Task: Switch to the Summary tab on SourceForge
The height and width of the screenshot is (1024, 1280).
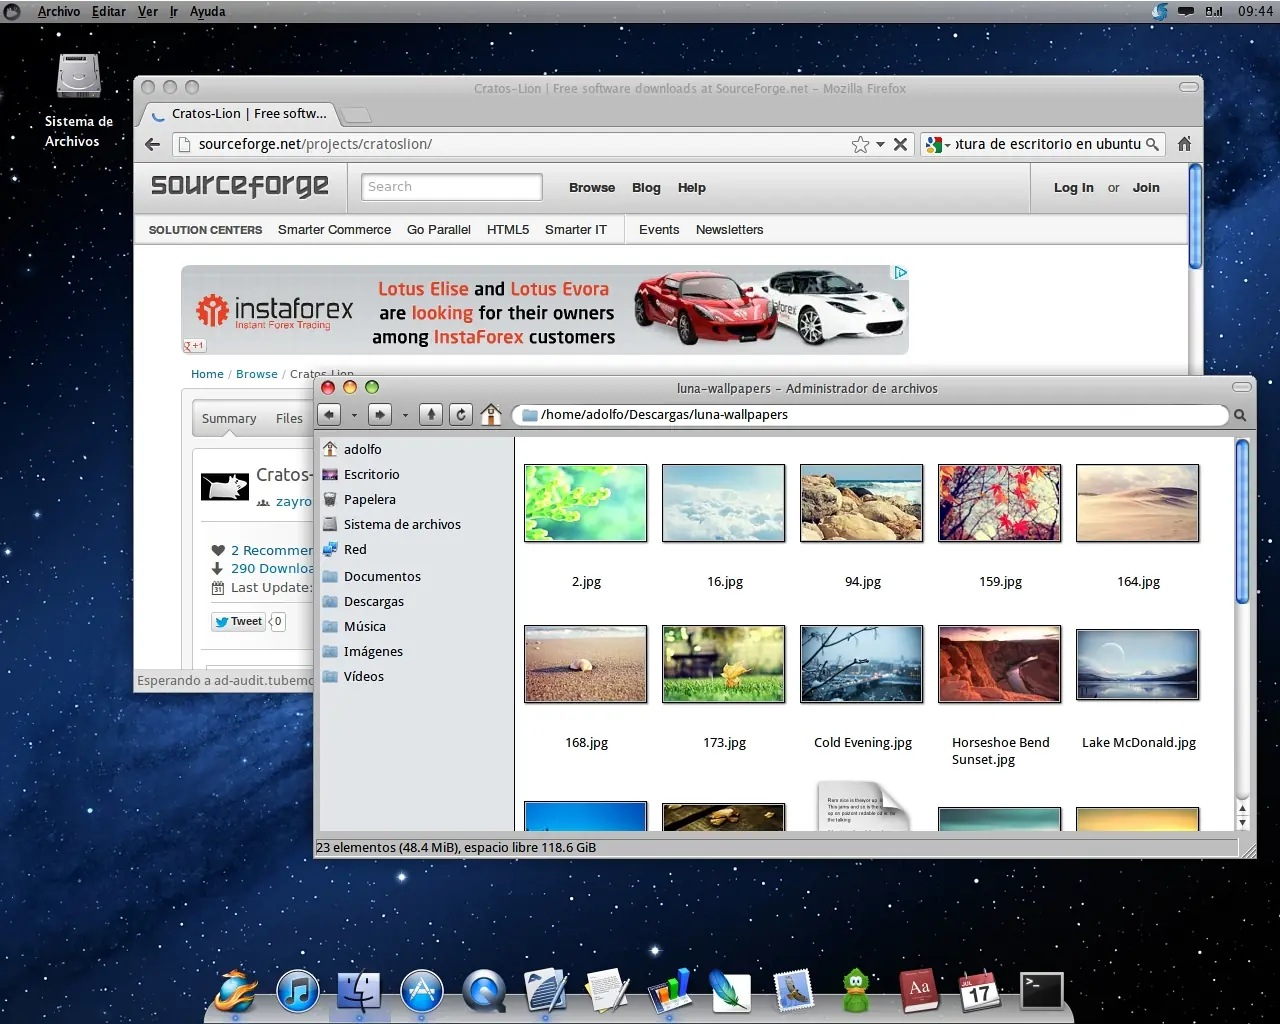Action: [229, 418]
